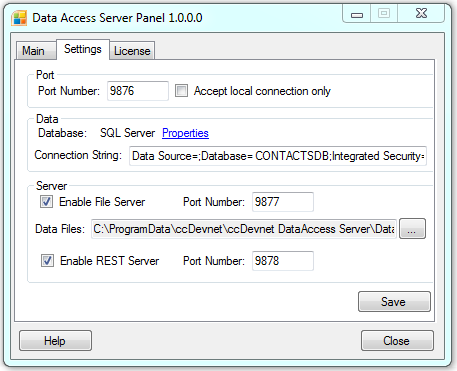This screenshot has height=371, width=457.
Task: Browse for Data Files folder with ellipsis button
Action: click(x=412, y=229)
